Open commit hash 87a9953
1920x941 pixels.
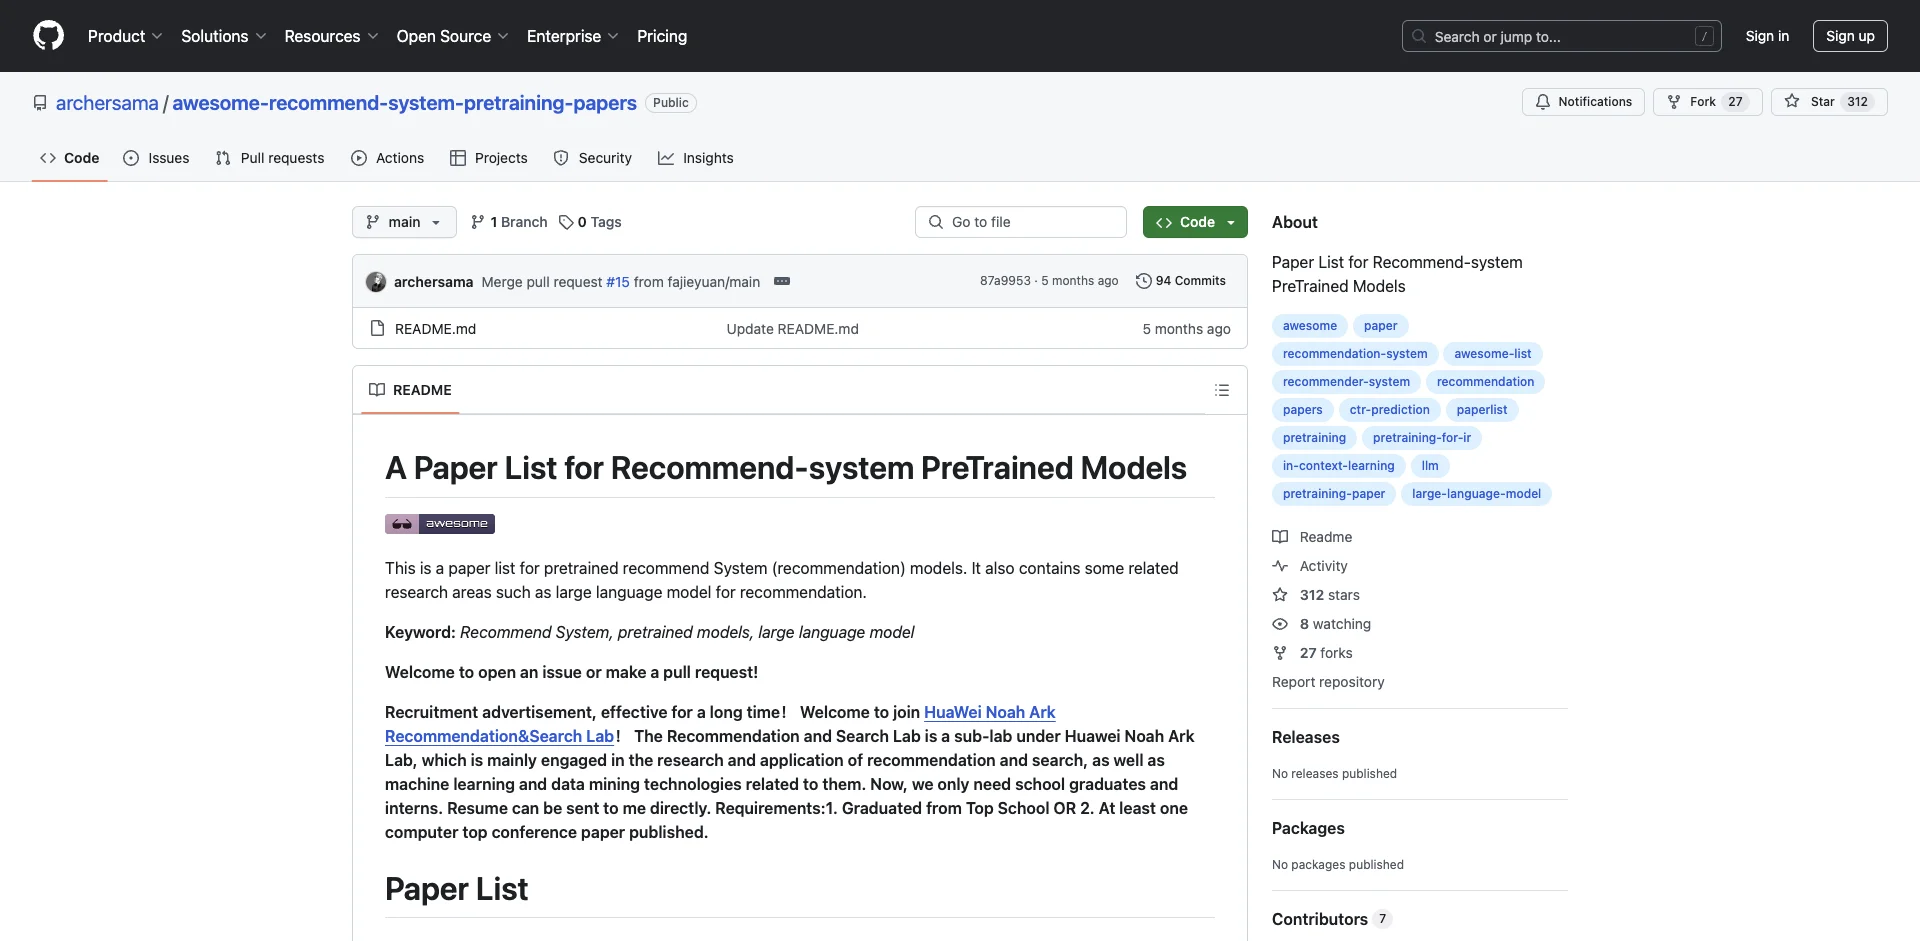click(x=1005, y=281)
